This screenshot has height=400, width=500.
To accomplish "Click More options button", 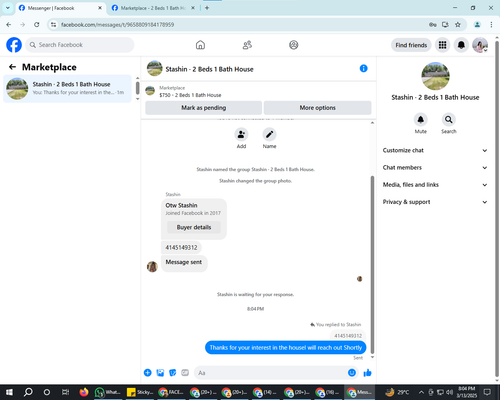I will [317, 108].
